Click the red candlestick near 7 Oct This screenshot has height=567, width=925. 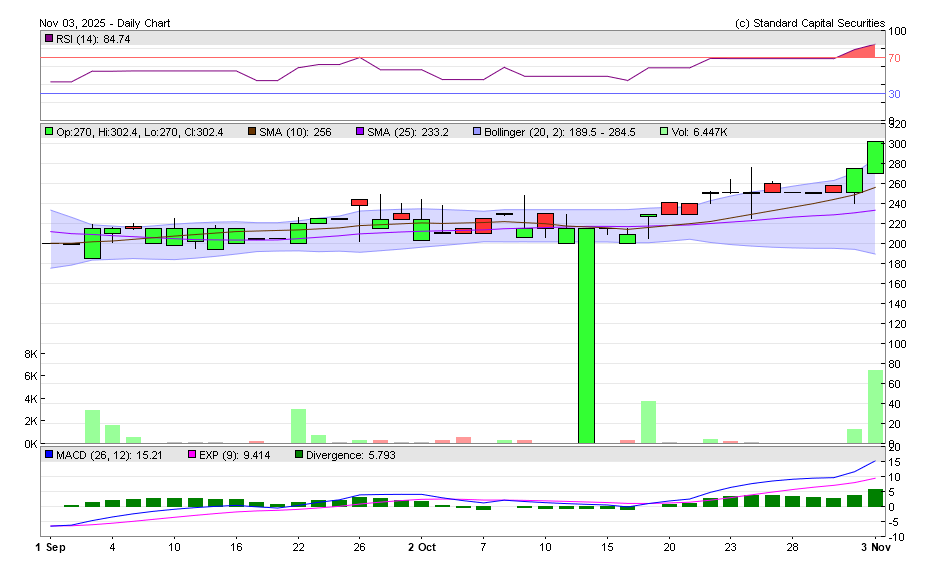click(483, 226)
